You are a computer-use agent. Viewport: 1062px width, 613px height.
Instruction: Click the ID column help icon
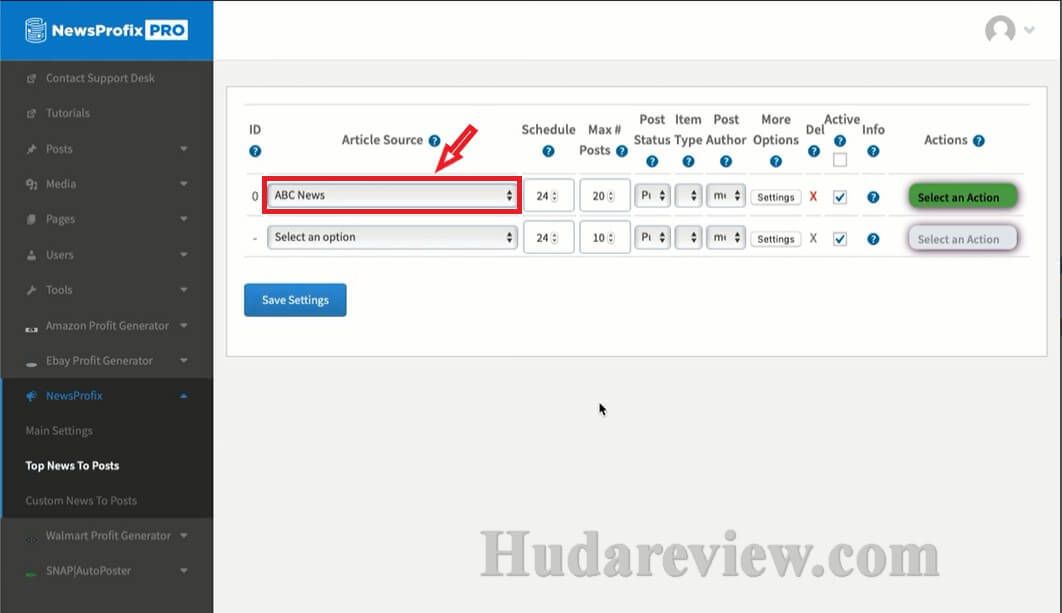click(x=255, y=151)
